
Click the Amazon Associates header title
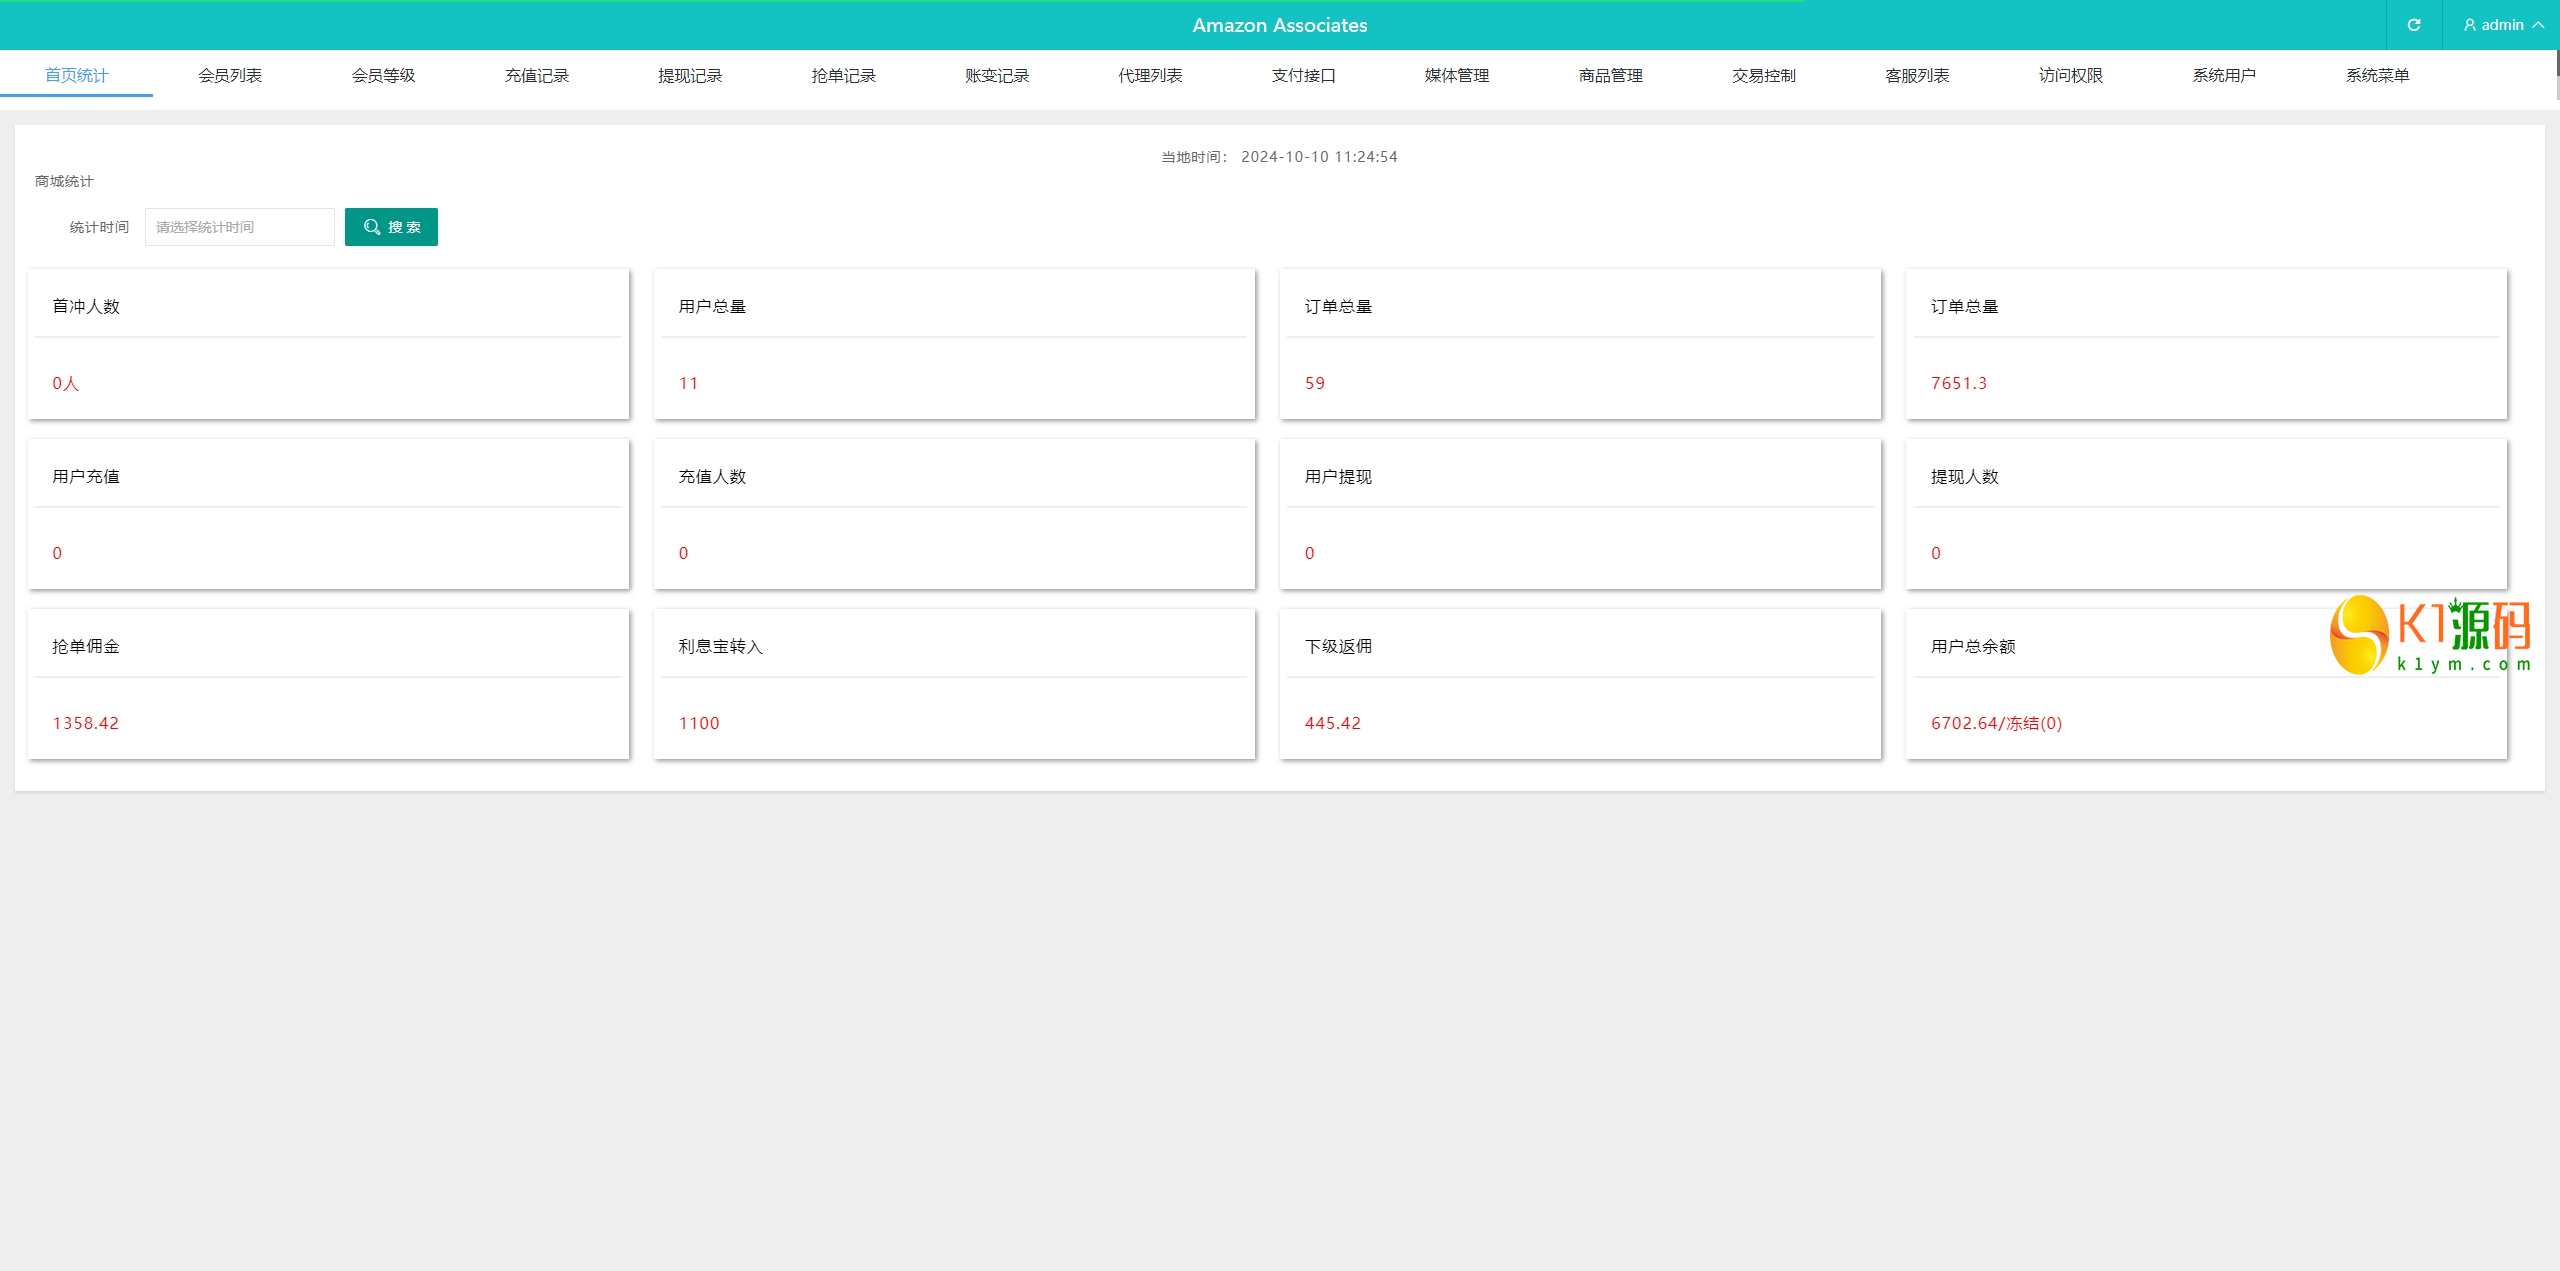pos(1279,25)
